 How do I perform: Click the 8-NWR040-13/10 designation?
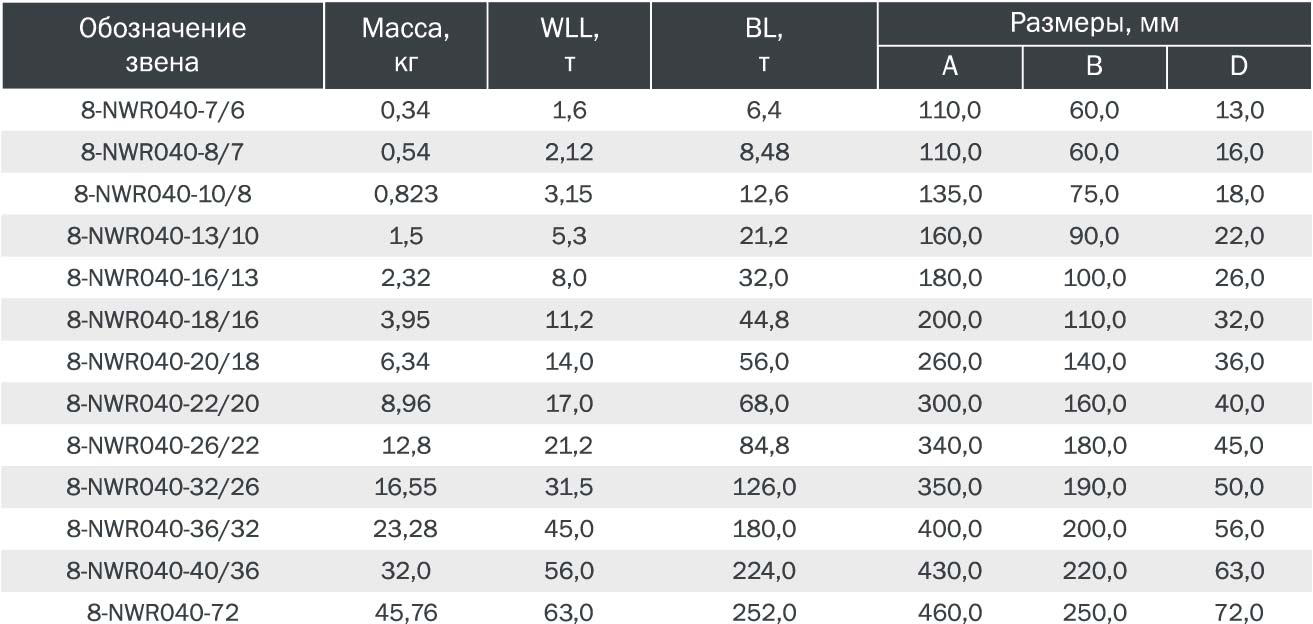coord(163,236)
